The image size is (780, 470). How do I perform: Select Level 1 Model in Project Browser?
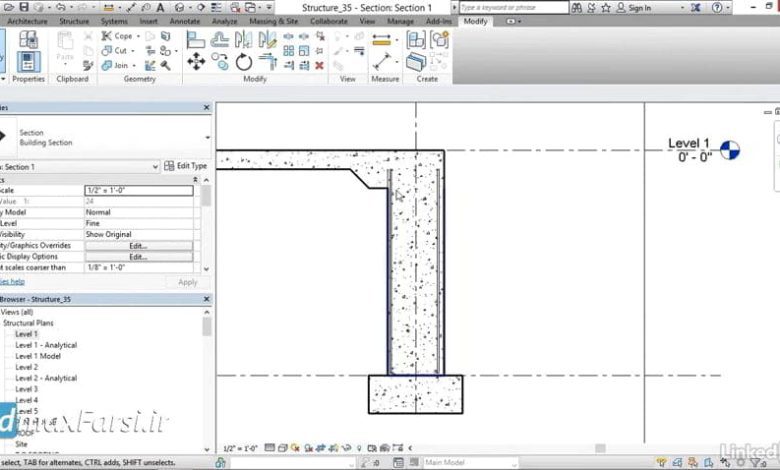click(x=38, y=356)
